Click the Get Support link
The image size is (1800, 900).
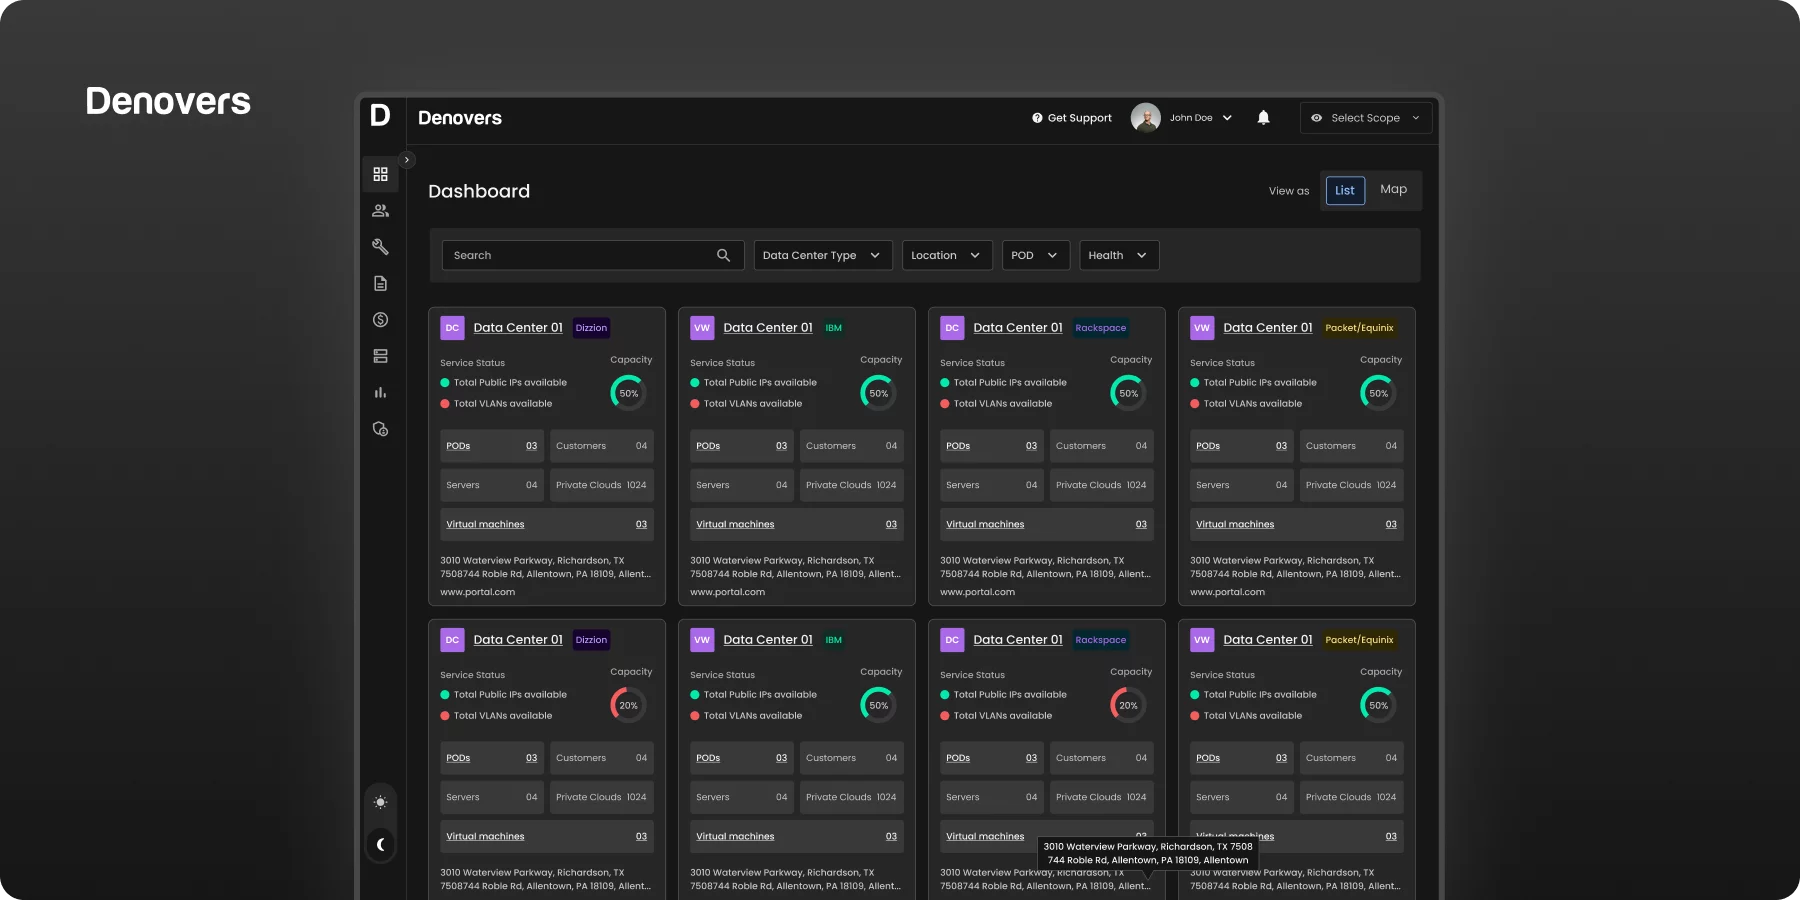pos(1071,118)
